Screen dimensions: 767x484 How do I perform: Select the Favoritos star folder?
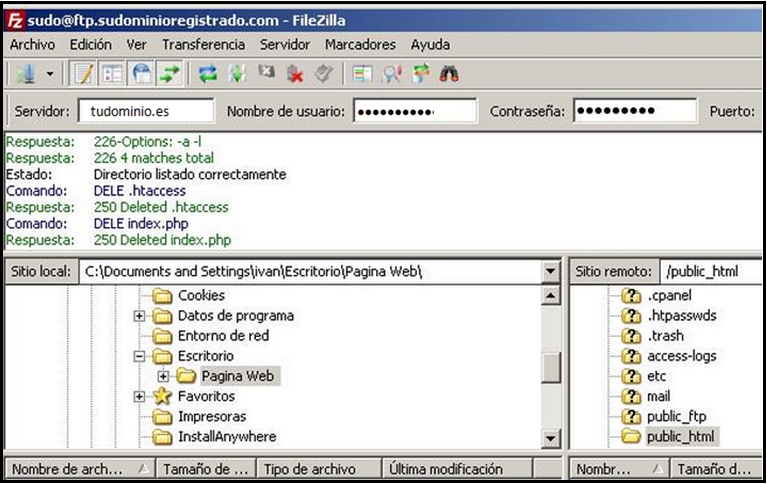pyautogui.click(x=206, y=396)
